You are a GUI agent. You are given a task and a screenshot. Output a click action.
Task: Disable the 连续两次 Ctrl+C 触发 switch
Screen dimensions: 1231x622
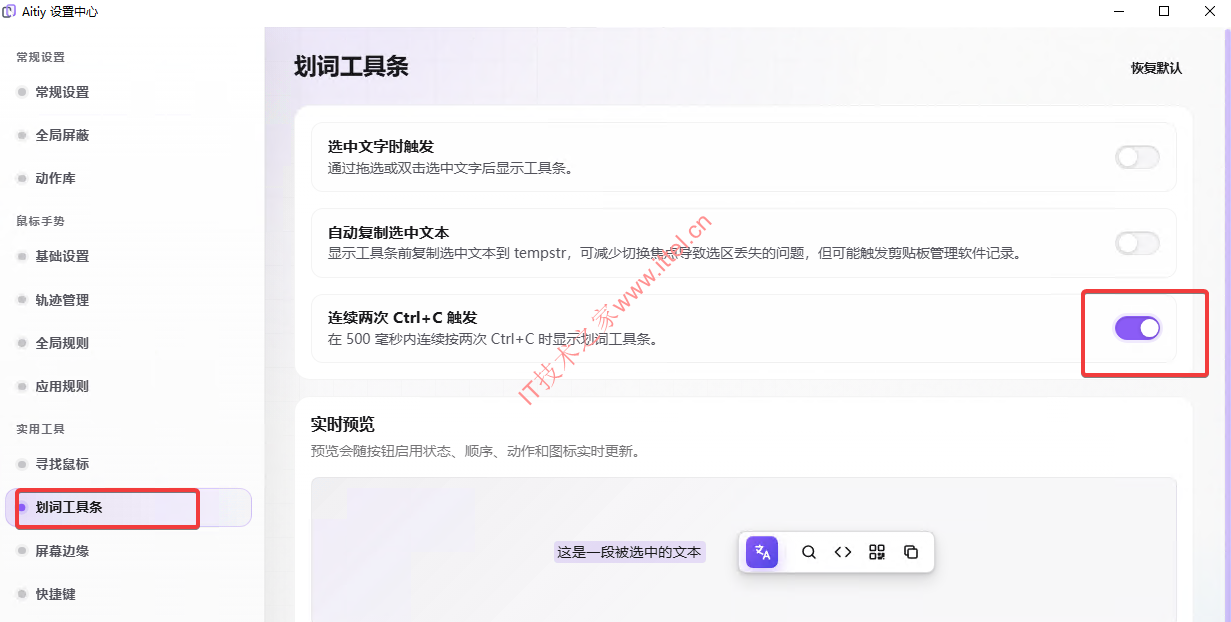pos(1137,328)
